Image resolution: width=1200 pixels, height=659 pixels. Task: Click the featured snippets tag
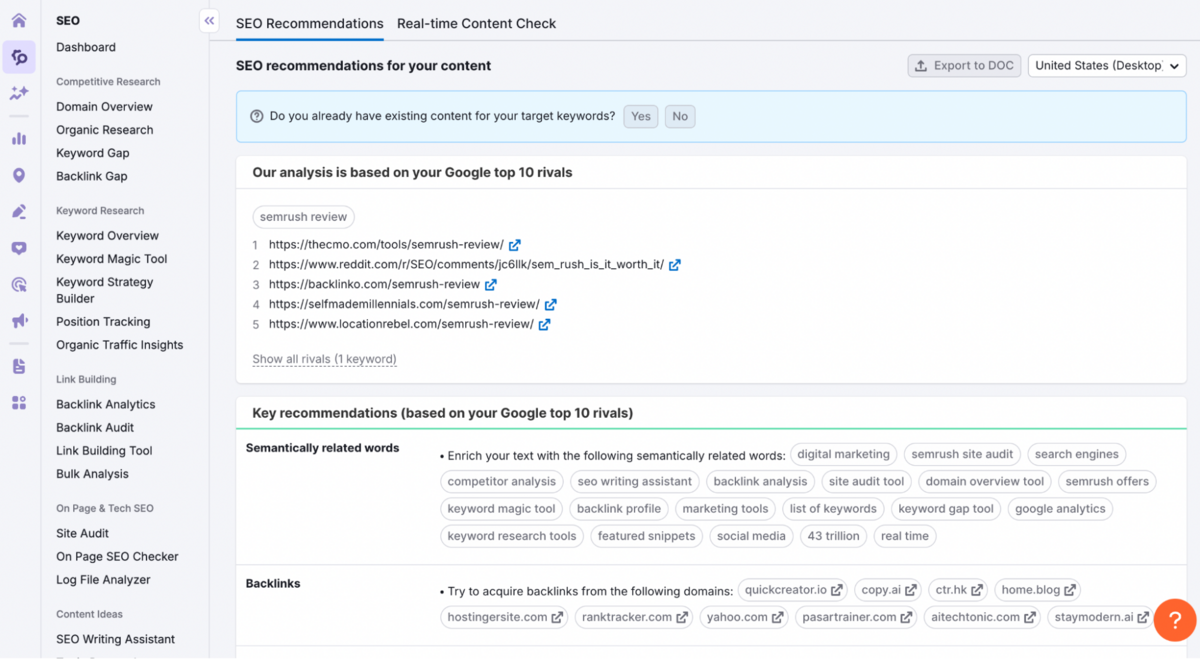click(646, 536)
